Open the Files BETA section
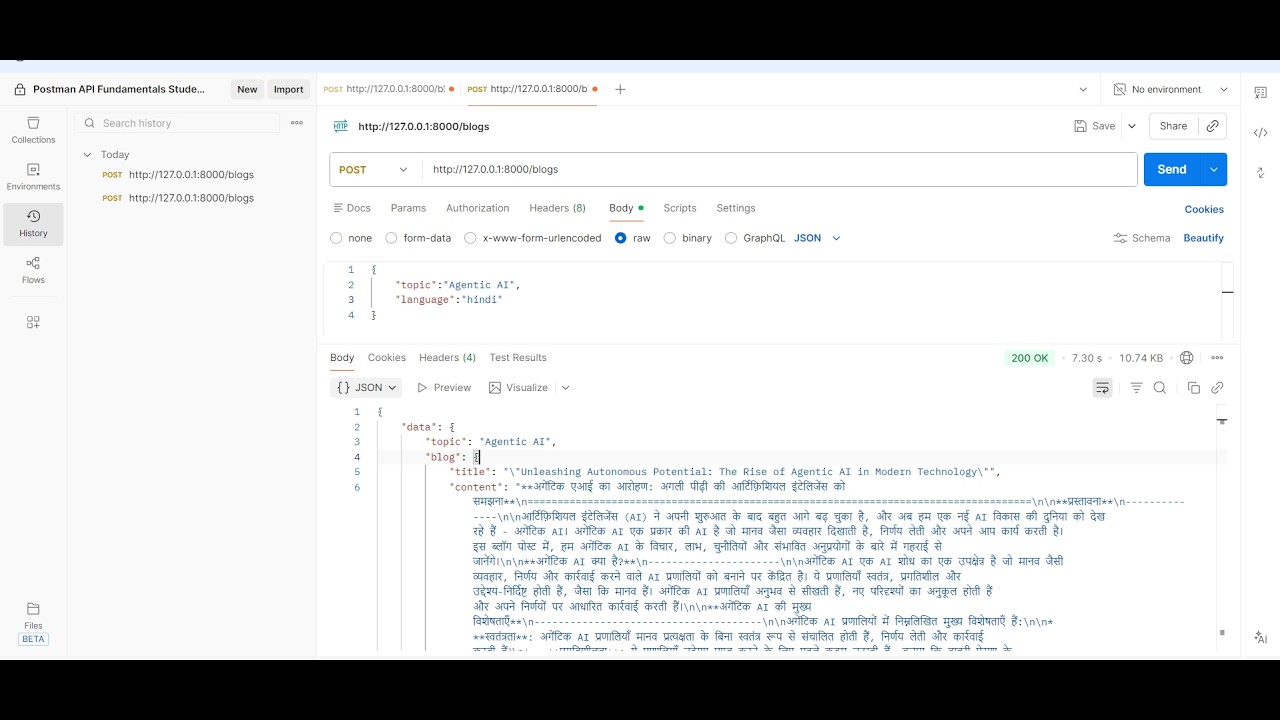Image resolution: width=1280 pixels, height=720 pixels. tap(33, 623)
